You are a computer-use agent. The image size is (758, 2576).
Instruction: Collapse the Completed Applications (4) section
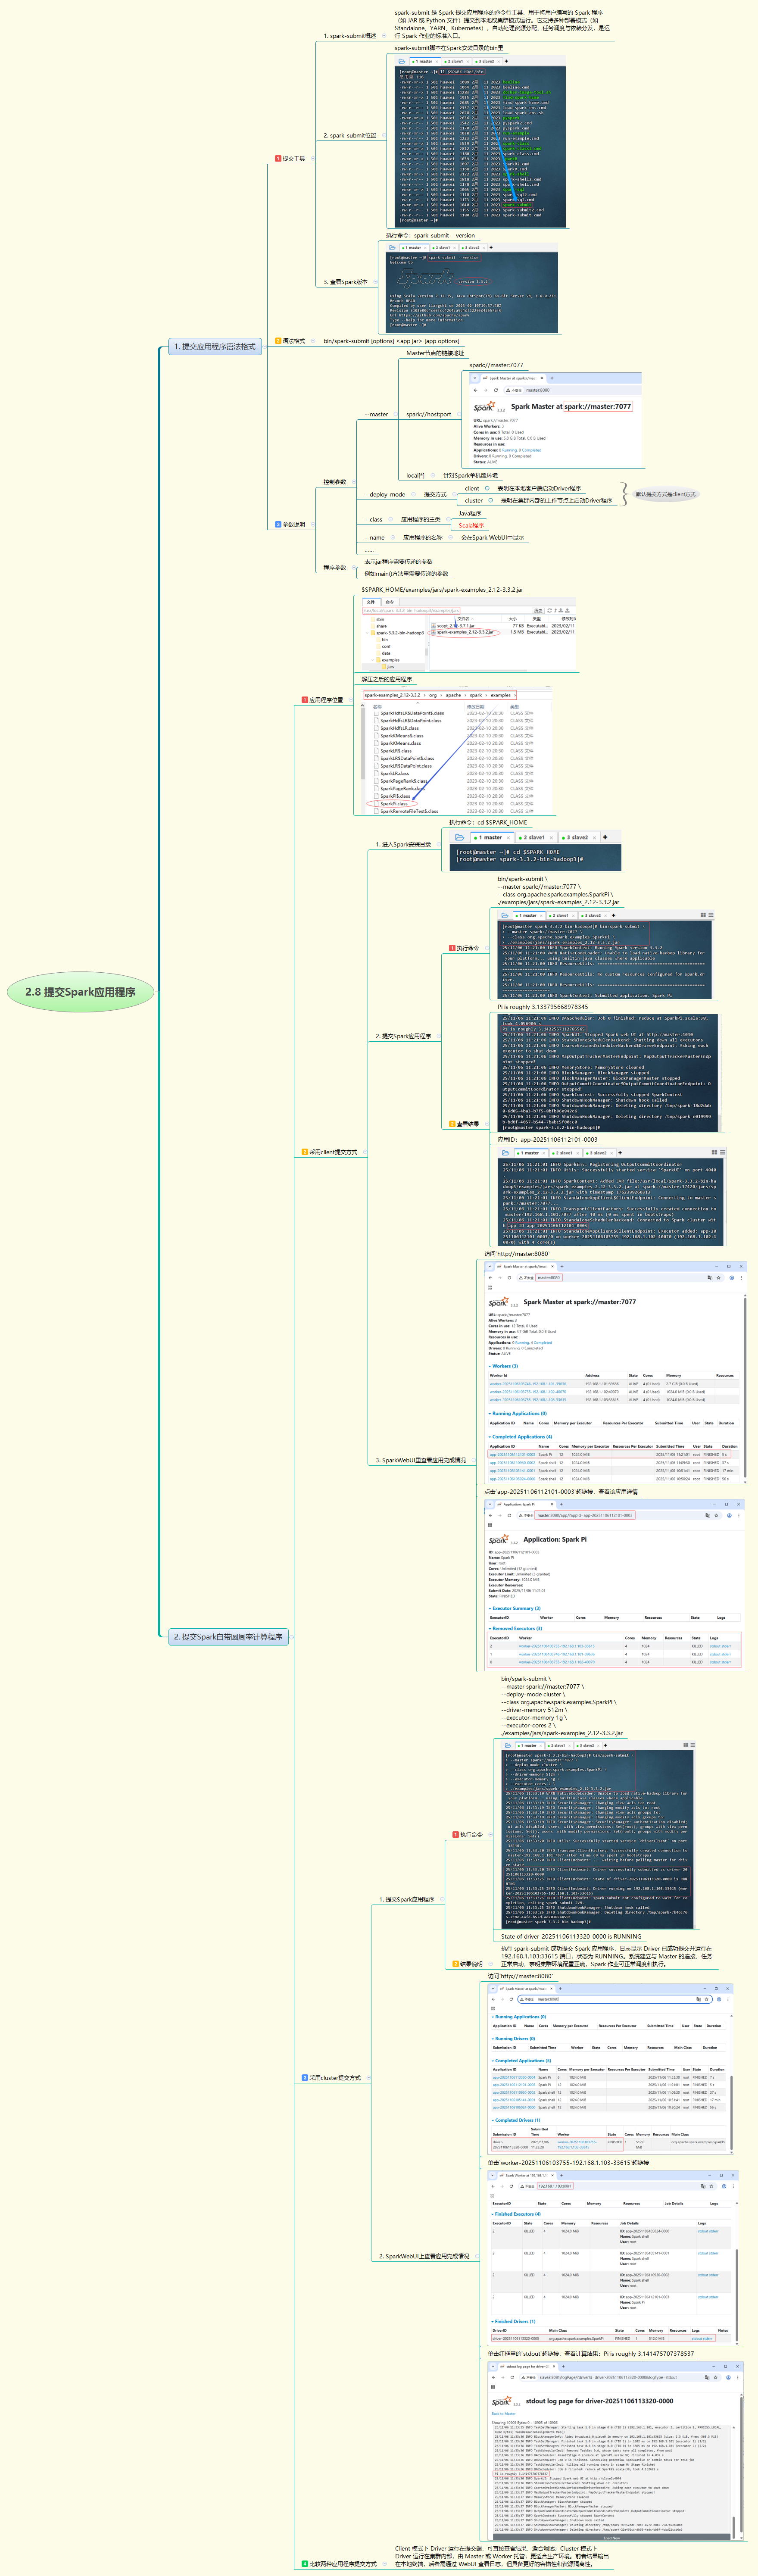tap(520, 1437)
